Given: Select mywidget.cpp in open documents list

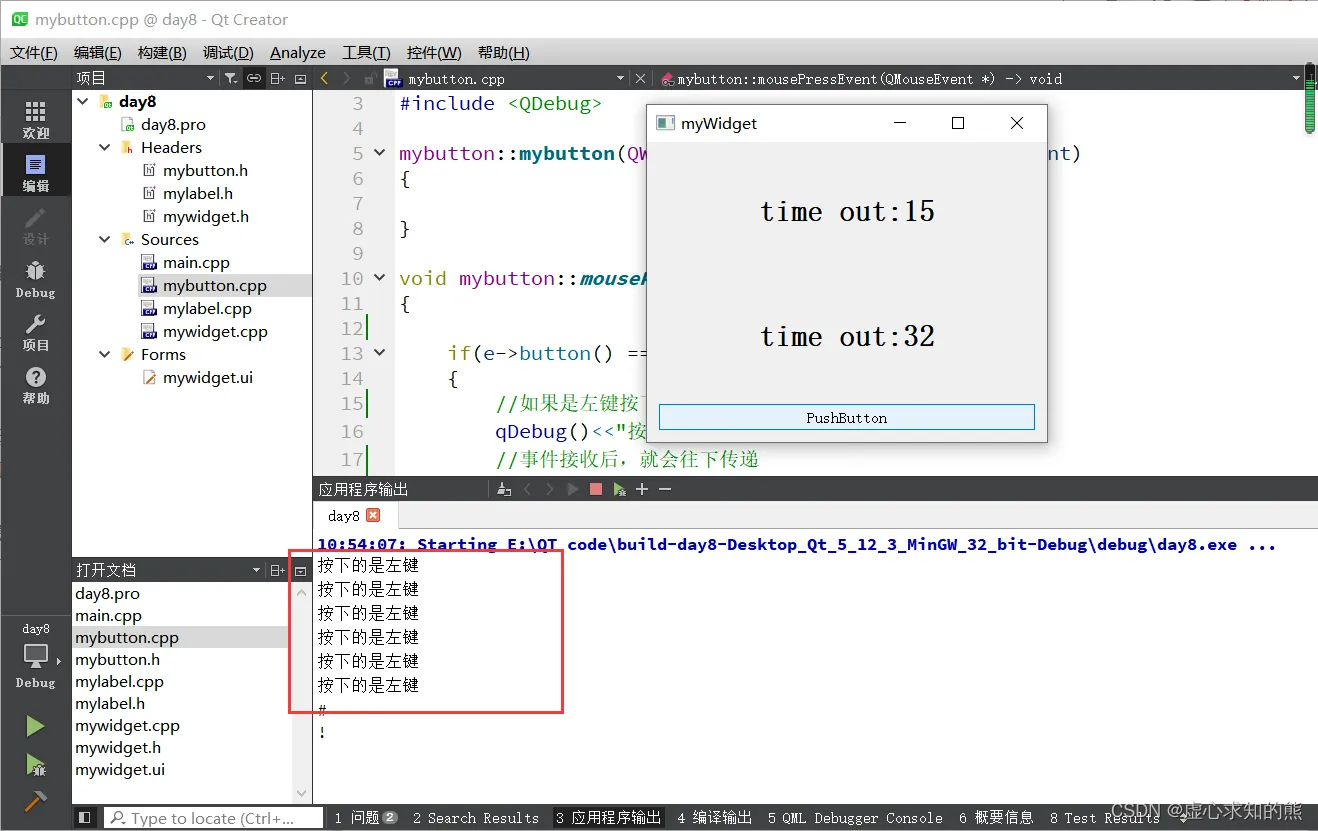Looking at the screenshot, I should [x=127, y=725].
